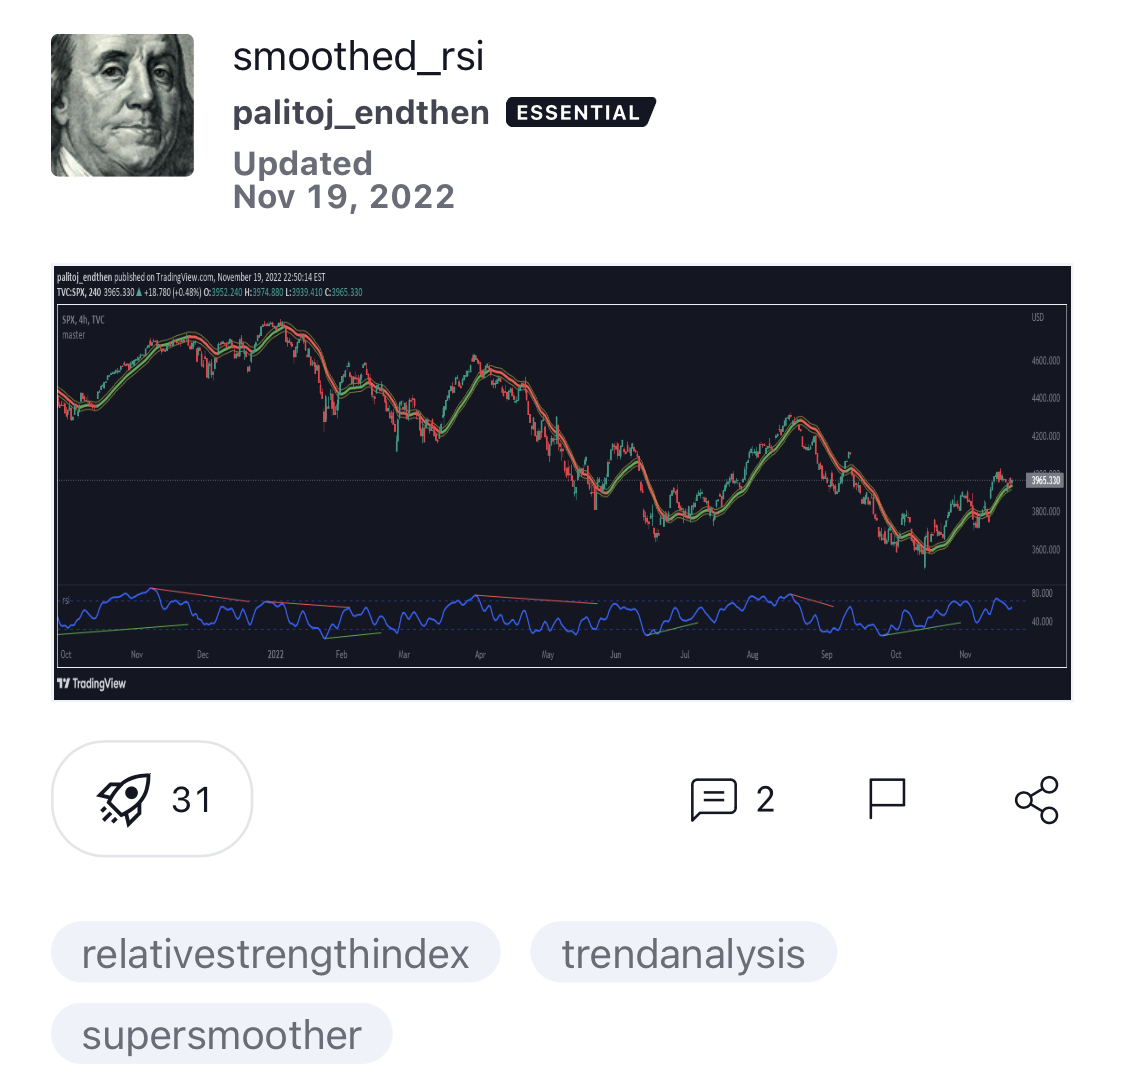
Task: Open the smoothed_rsi idea title
Action: tap(358, 57)
